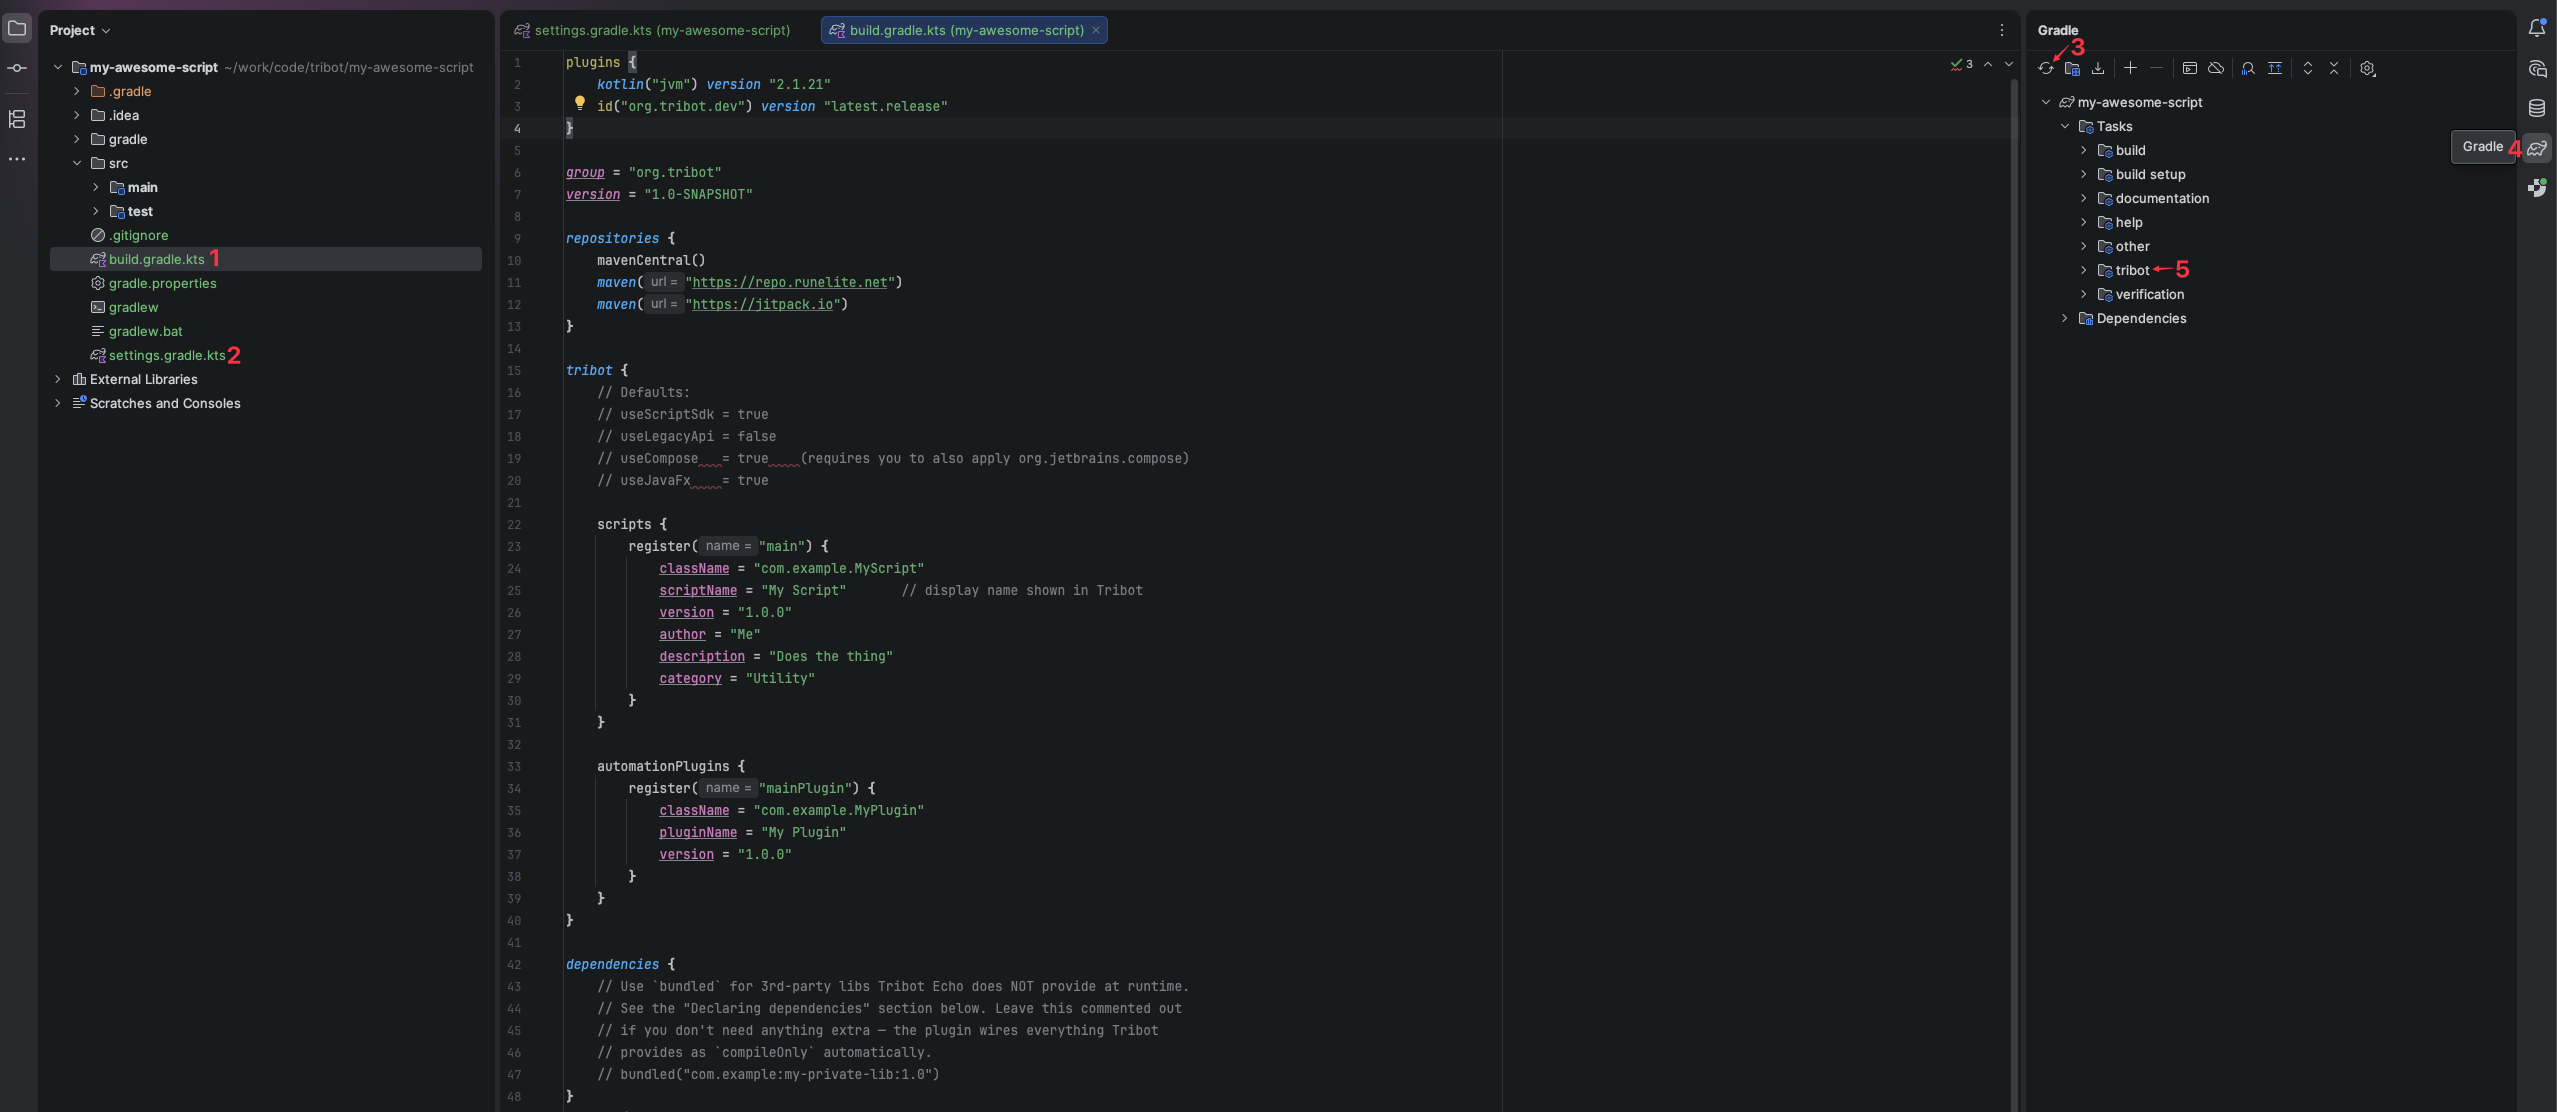2557x1112 pixels.
Task: Open the Database tool window
Action: pos(2537,108)
